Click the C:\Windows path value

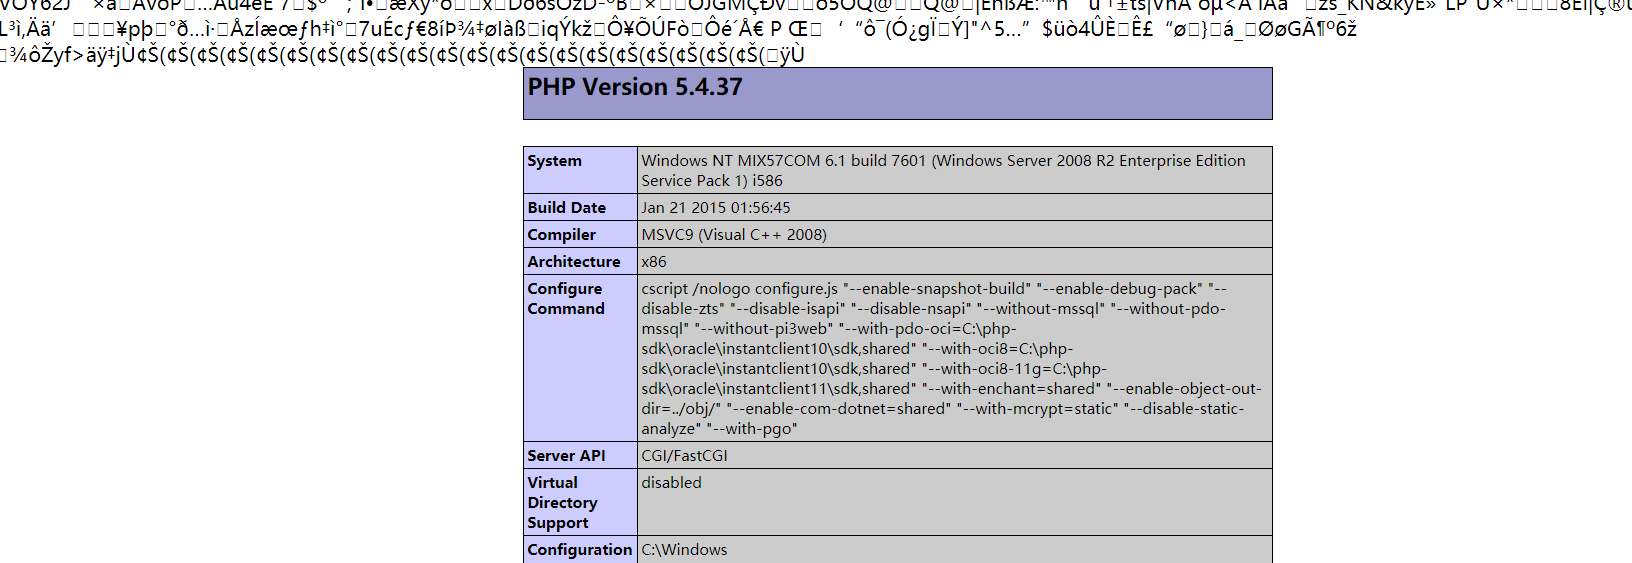point(685,550)
